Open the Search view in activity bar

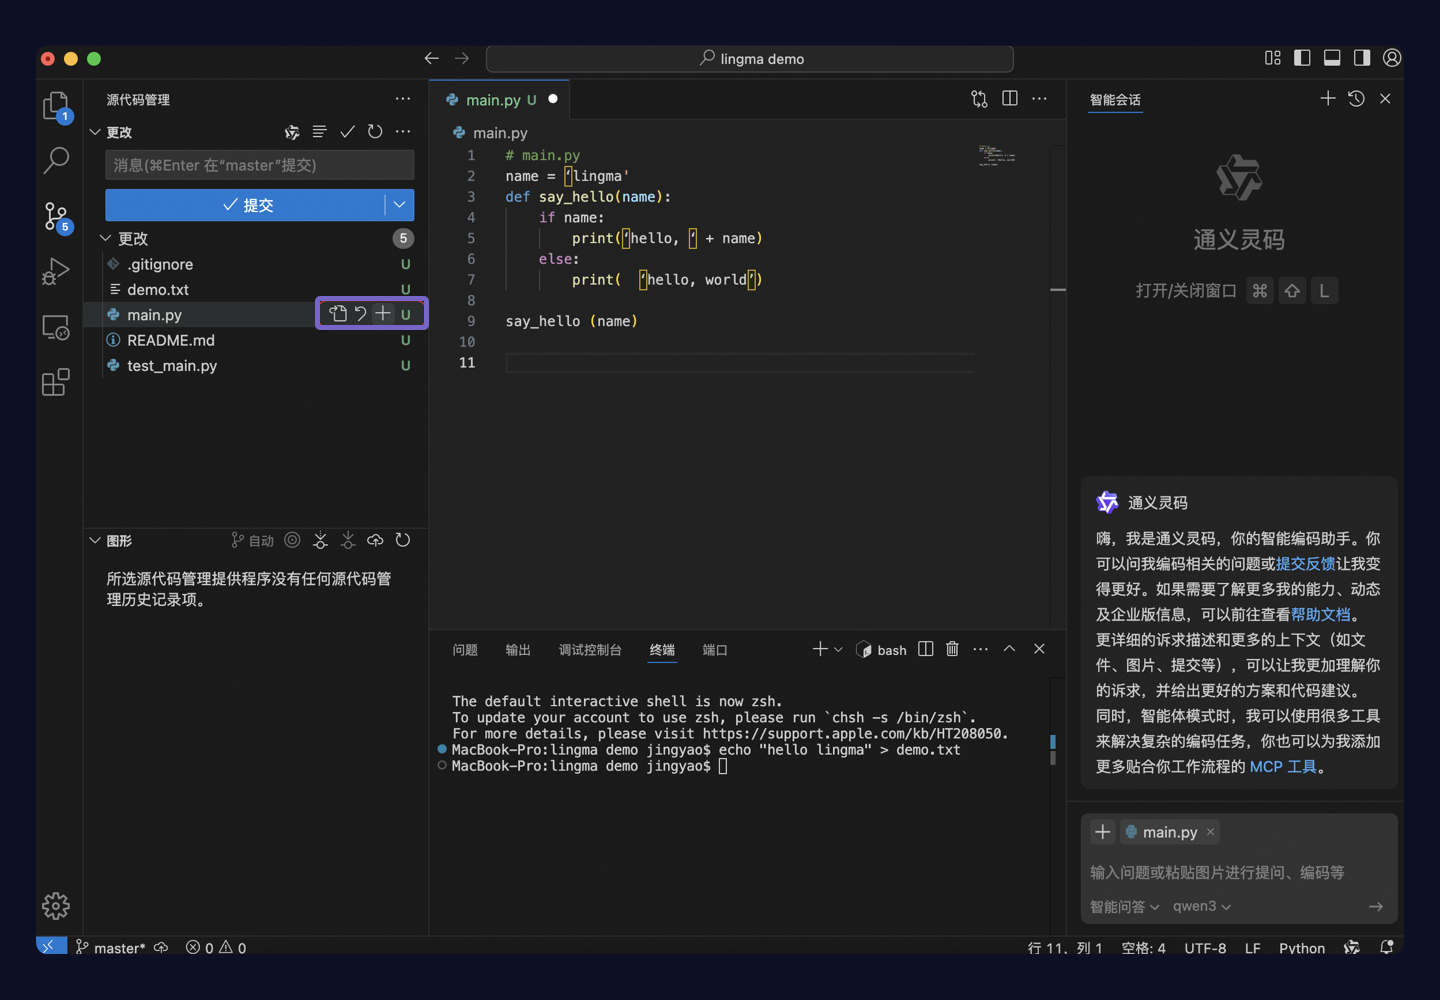(56, 159)
